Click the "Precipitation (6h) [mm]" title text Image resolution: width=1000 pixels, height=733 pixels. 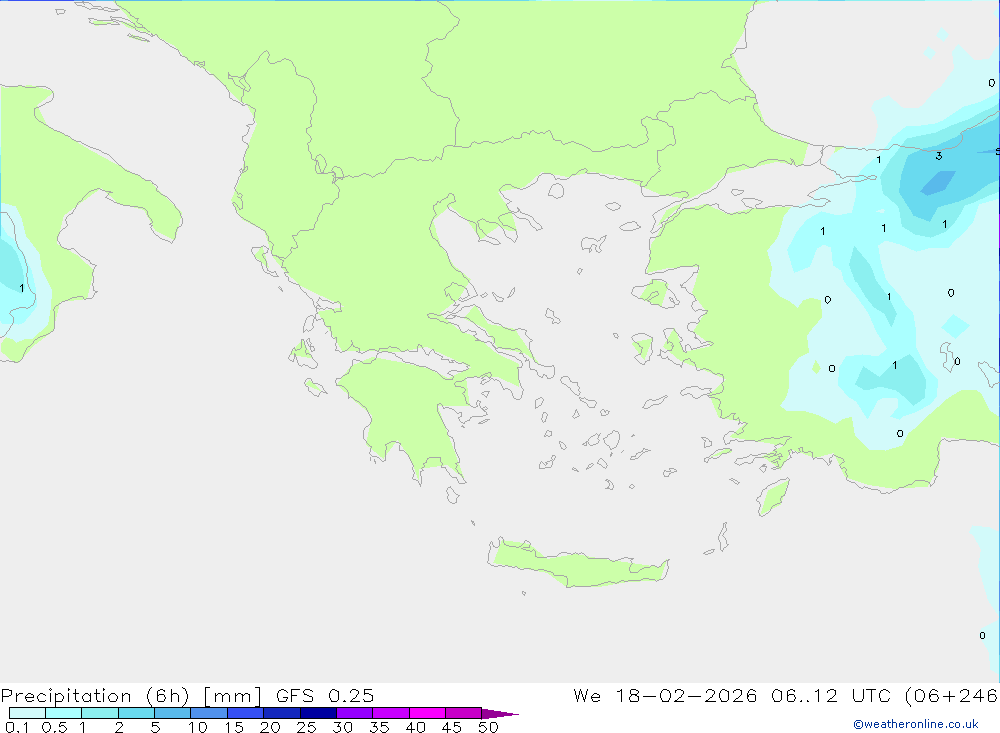pyautogui.click(x=131, y=695)
